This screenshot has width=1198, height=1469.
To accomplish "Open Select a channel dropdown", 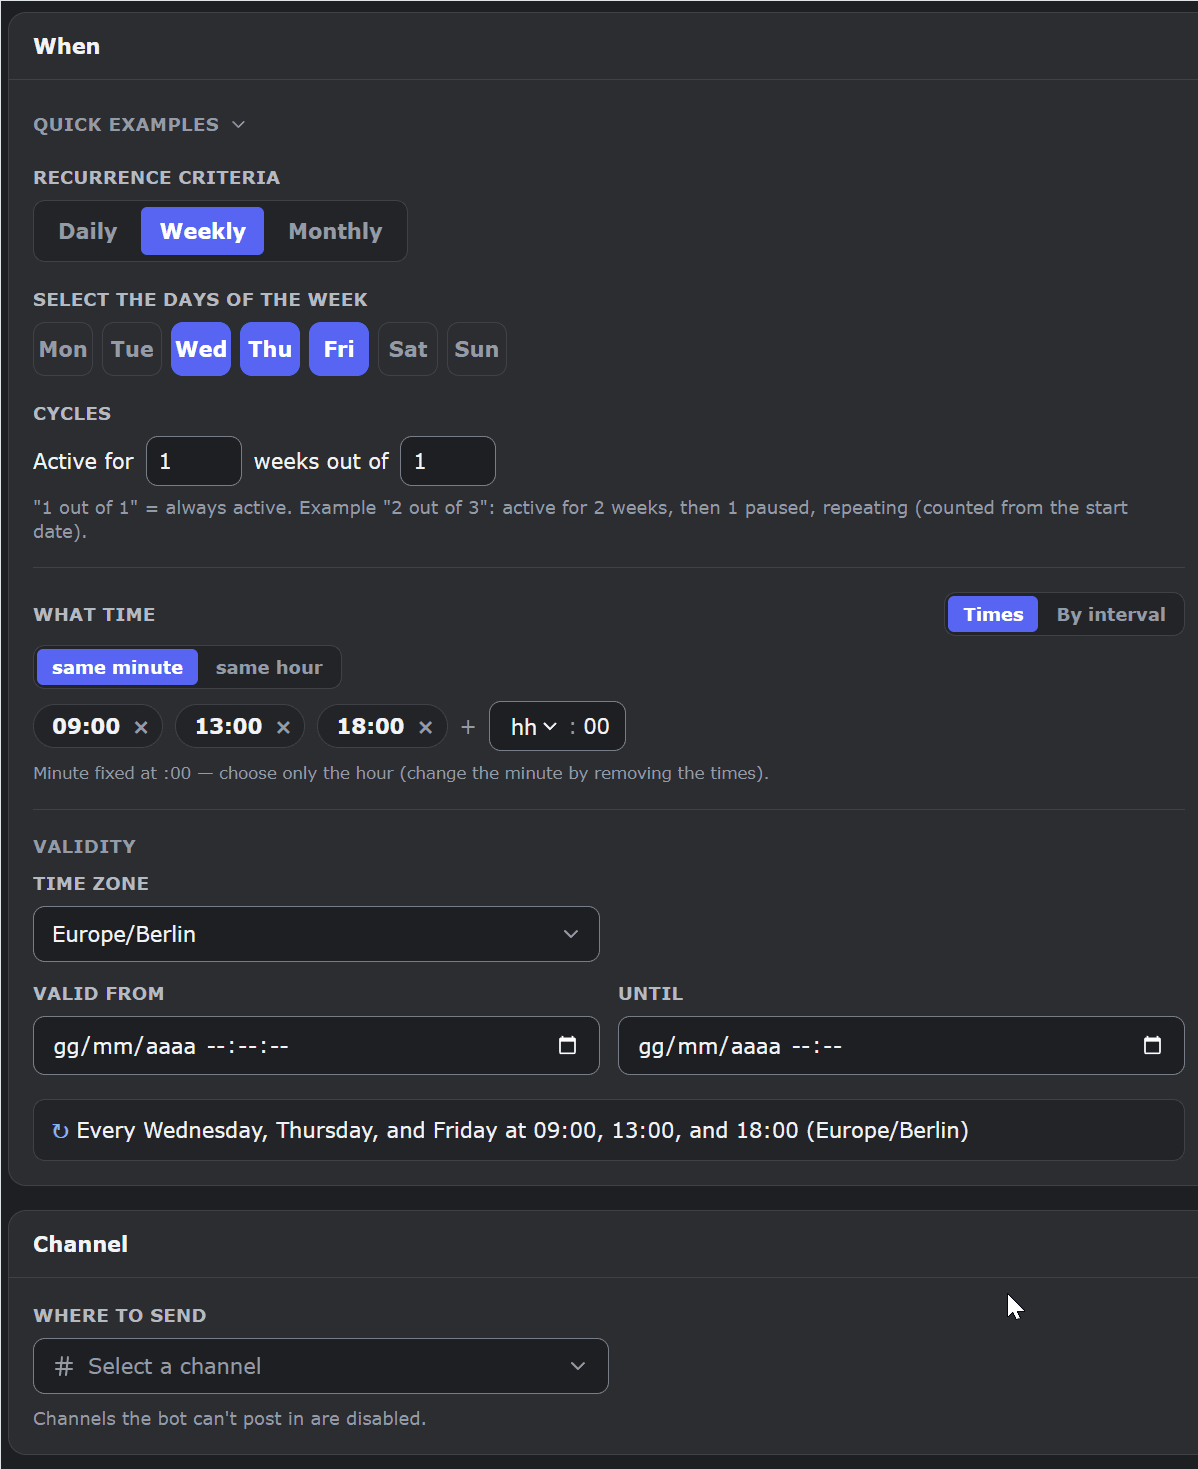I will pos(321,1366).
